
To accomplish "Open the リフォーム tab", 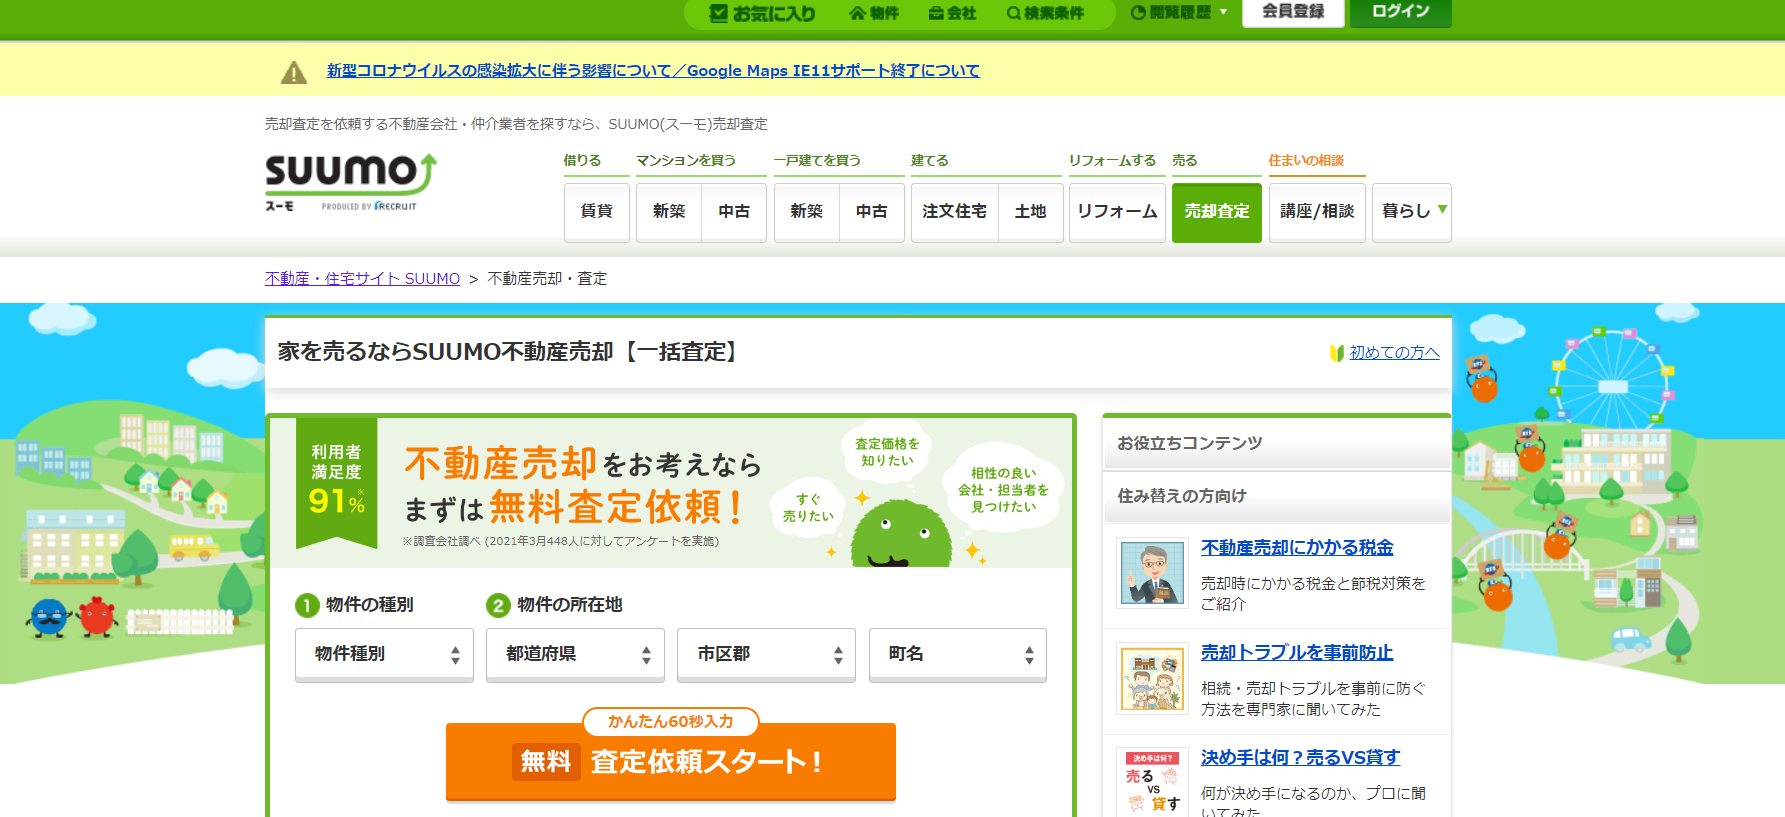I will (1117, 212).
